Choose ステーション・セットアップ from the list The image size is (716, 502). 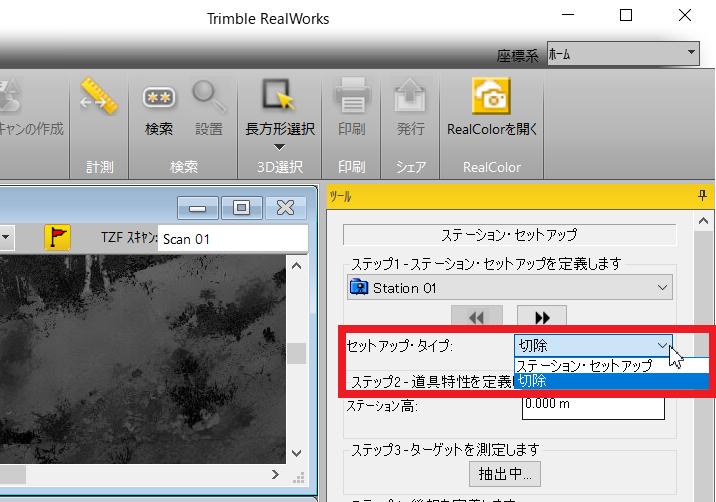611,365
